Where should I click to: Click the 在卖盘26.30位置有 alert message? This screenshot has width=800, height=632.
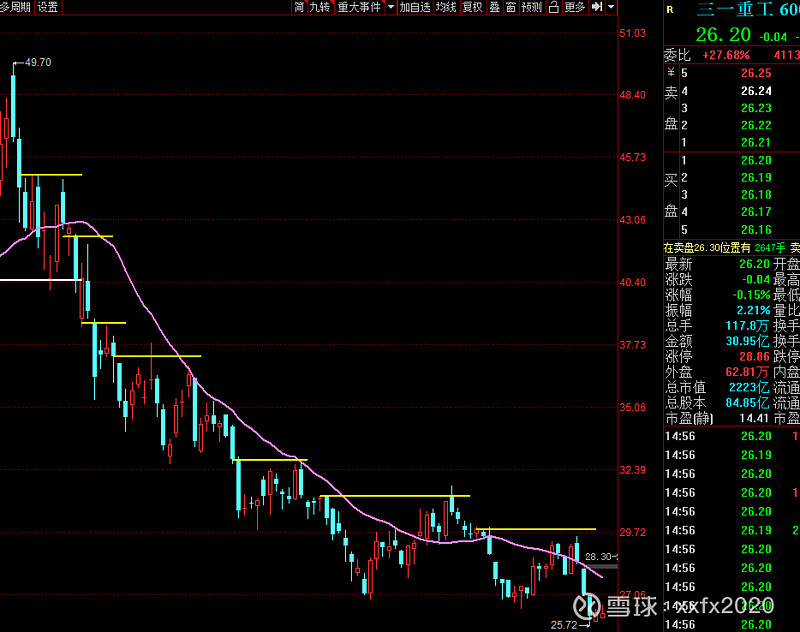point(707,248)
